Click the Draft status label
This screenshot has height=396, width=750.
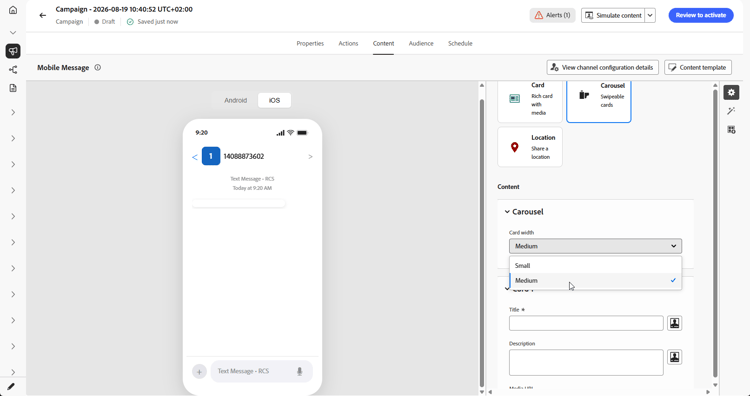pos(105,22)
